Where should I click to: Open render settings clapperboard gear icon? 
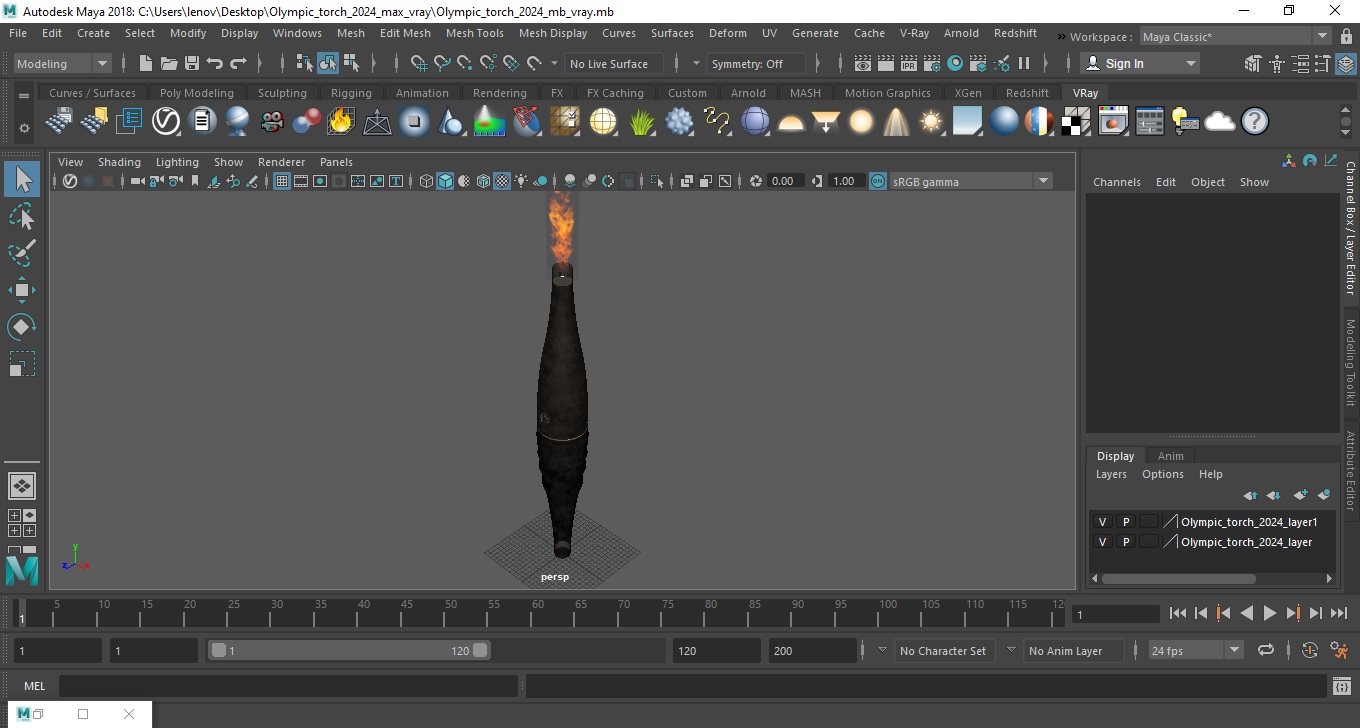(x=932, y=63)
